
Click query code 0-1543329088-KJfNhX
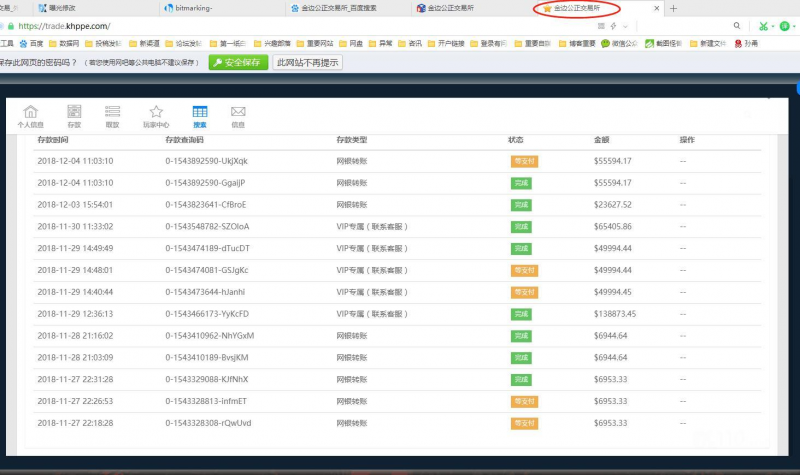pos(207,380)
